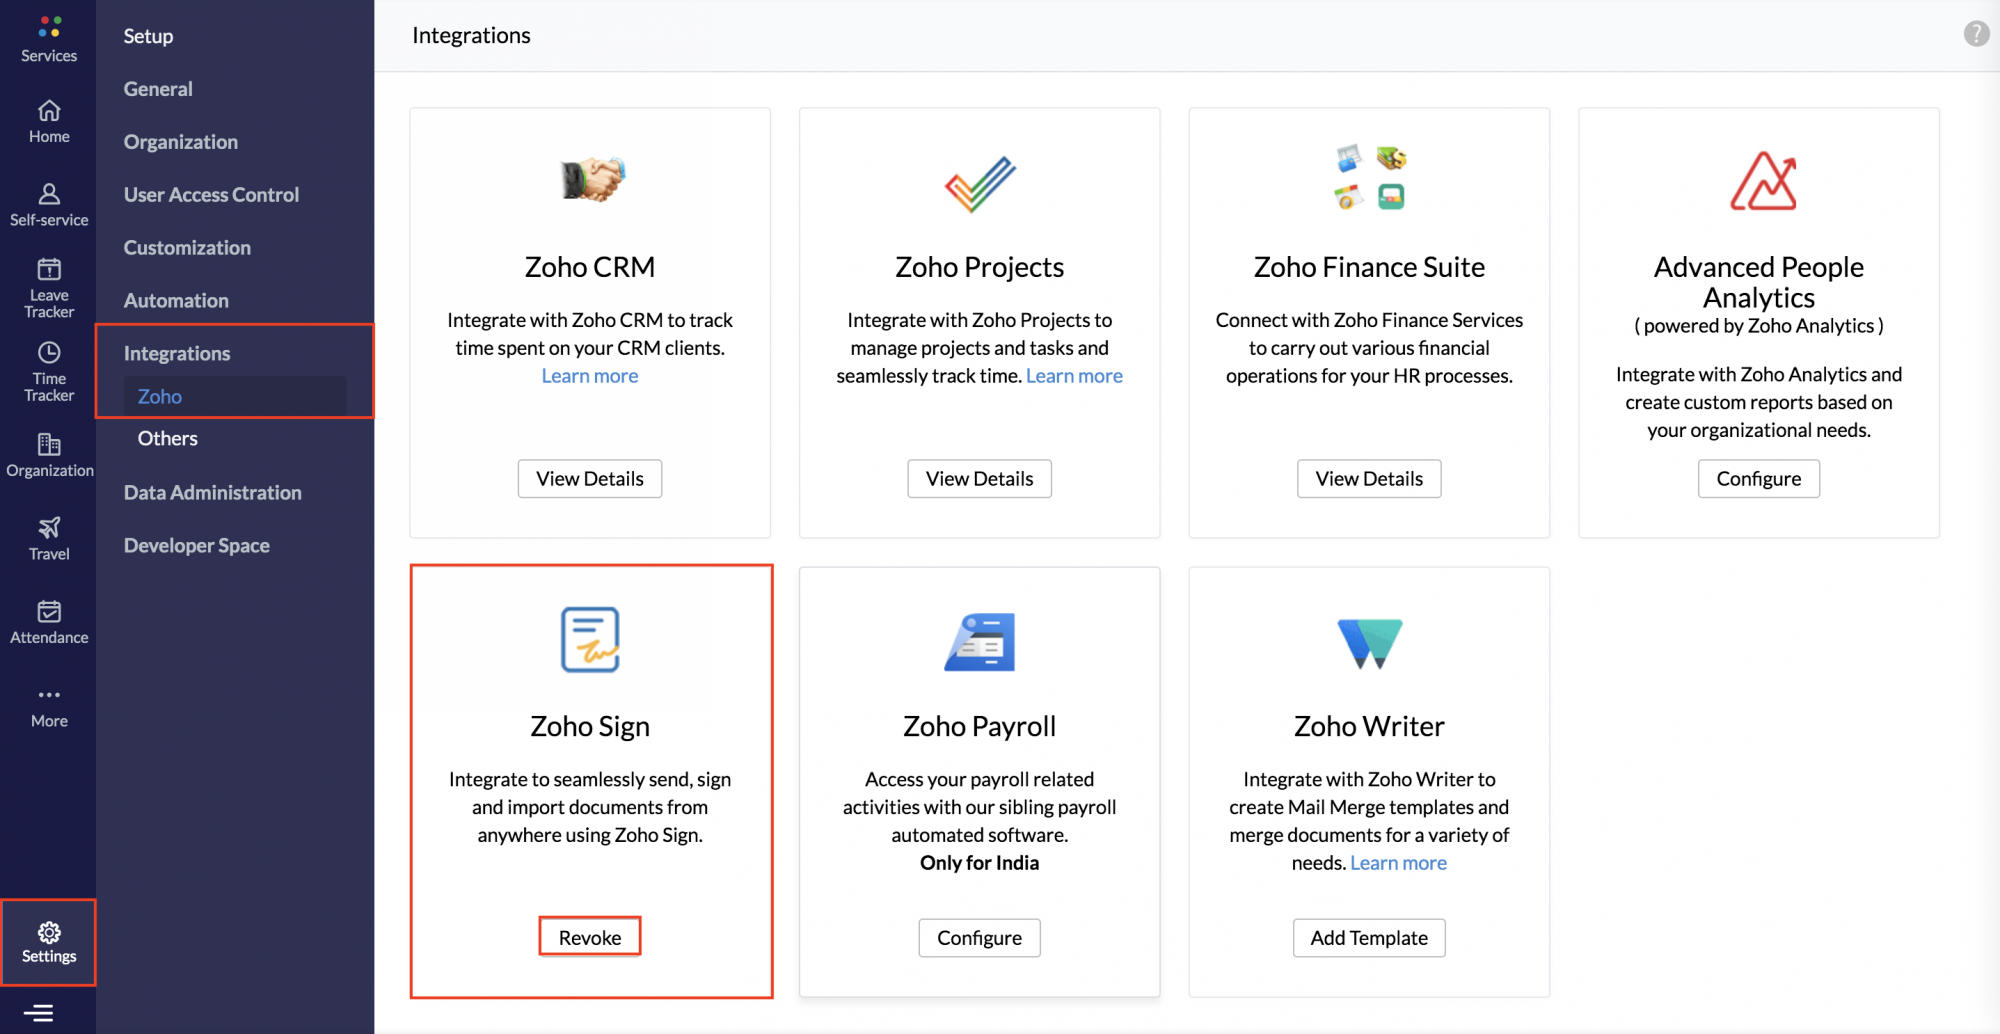Click Learn more under Zoho CRM
Image resolution: width=2000 pixels, height=1034 pixels.
[589, 375]
